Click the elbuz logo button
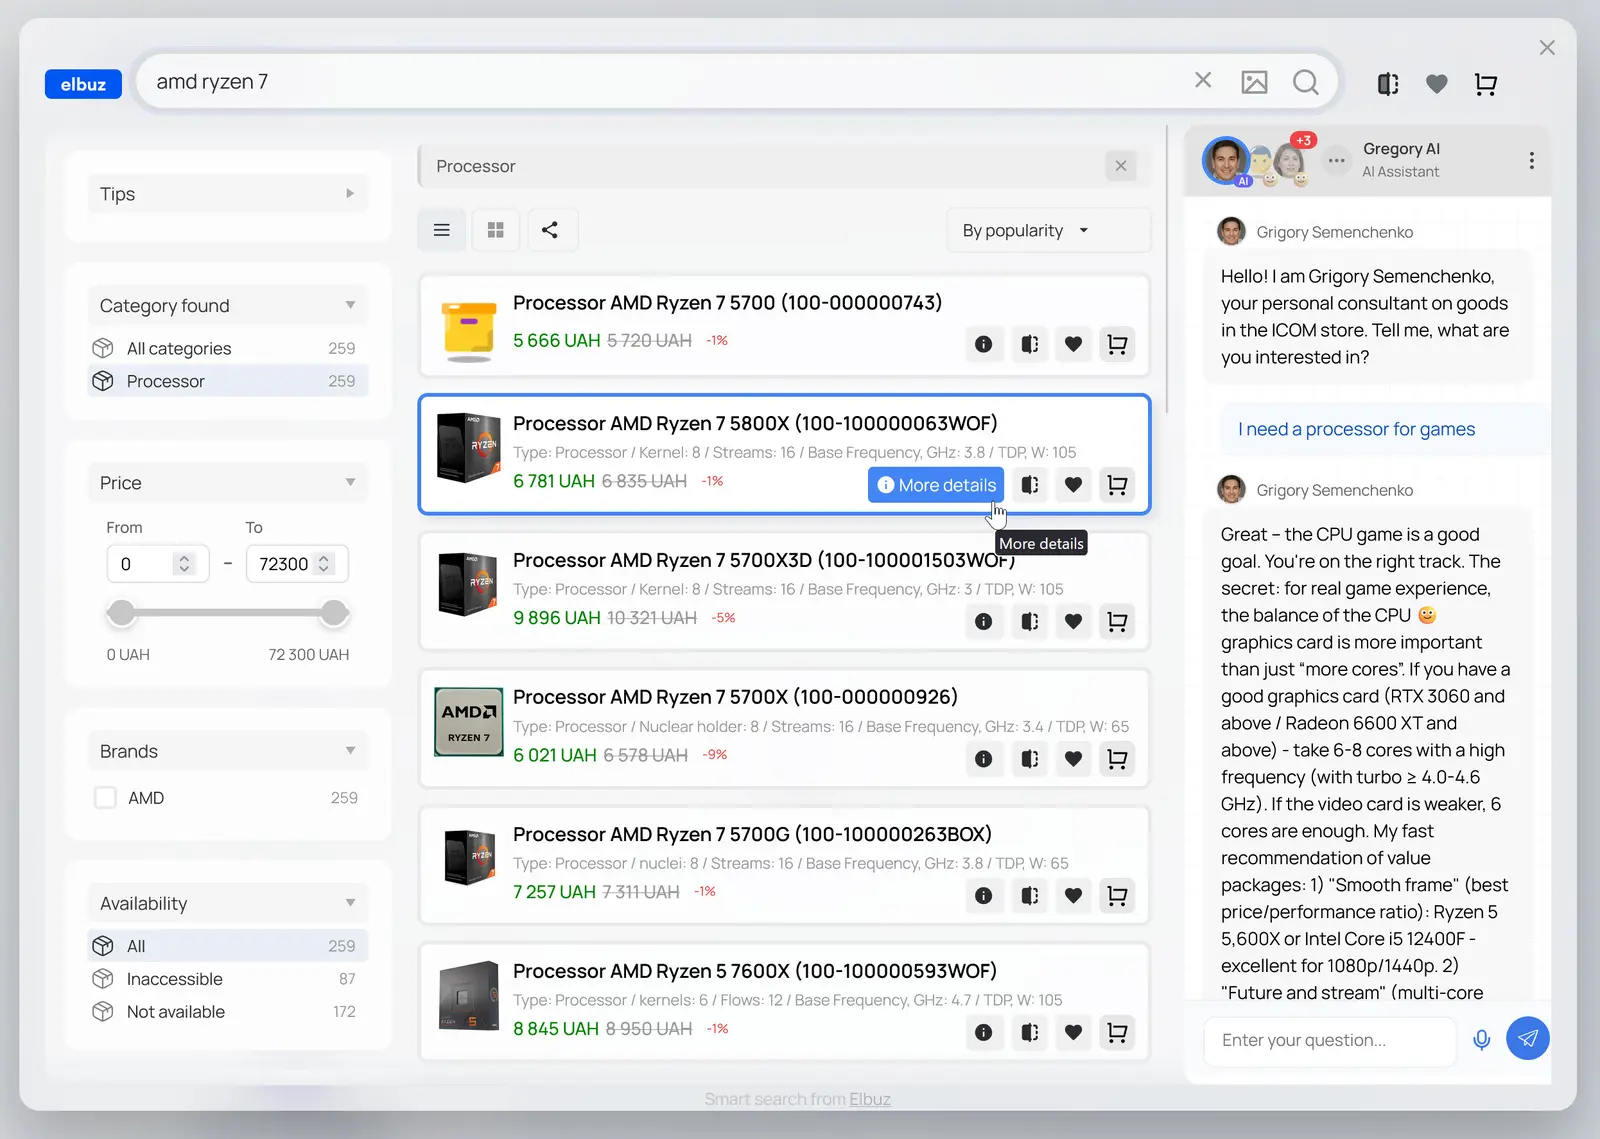The width and height of the screenshot is (1600, 1139). click(83, 84)
